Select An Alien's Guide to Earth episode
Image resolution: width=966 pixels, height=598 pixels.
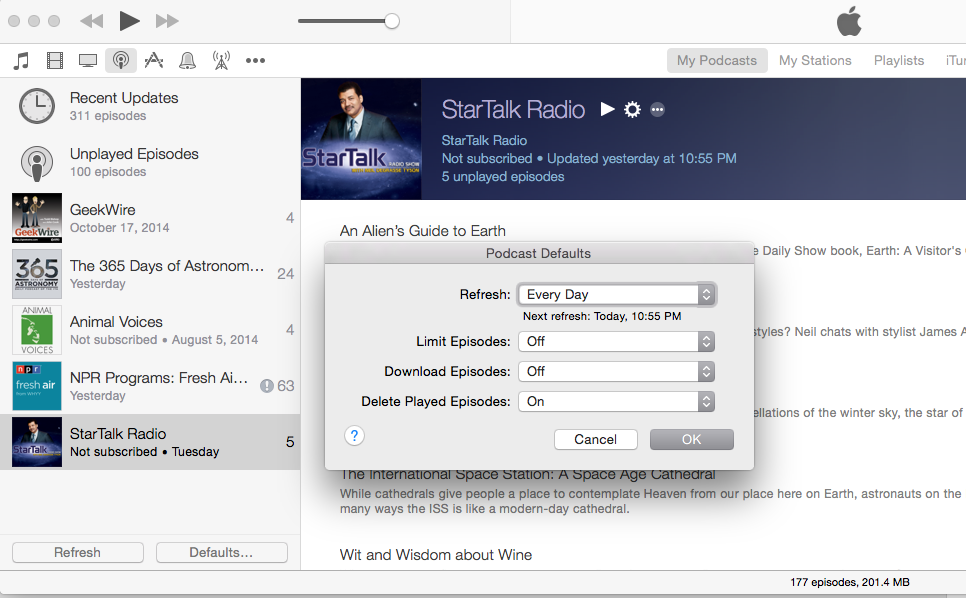coord(423,231)
